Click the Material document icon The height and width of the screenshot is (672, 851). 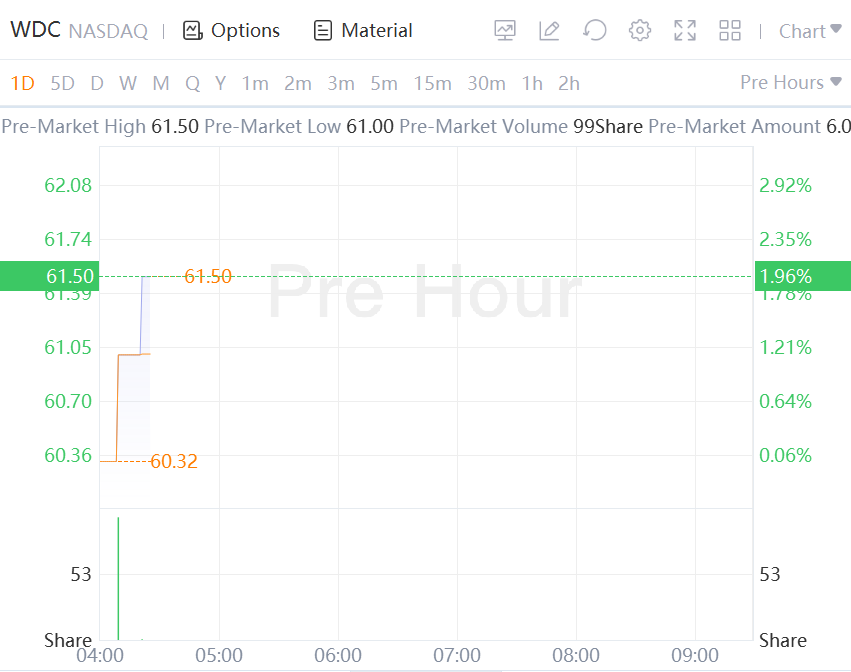(323, 31)
